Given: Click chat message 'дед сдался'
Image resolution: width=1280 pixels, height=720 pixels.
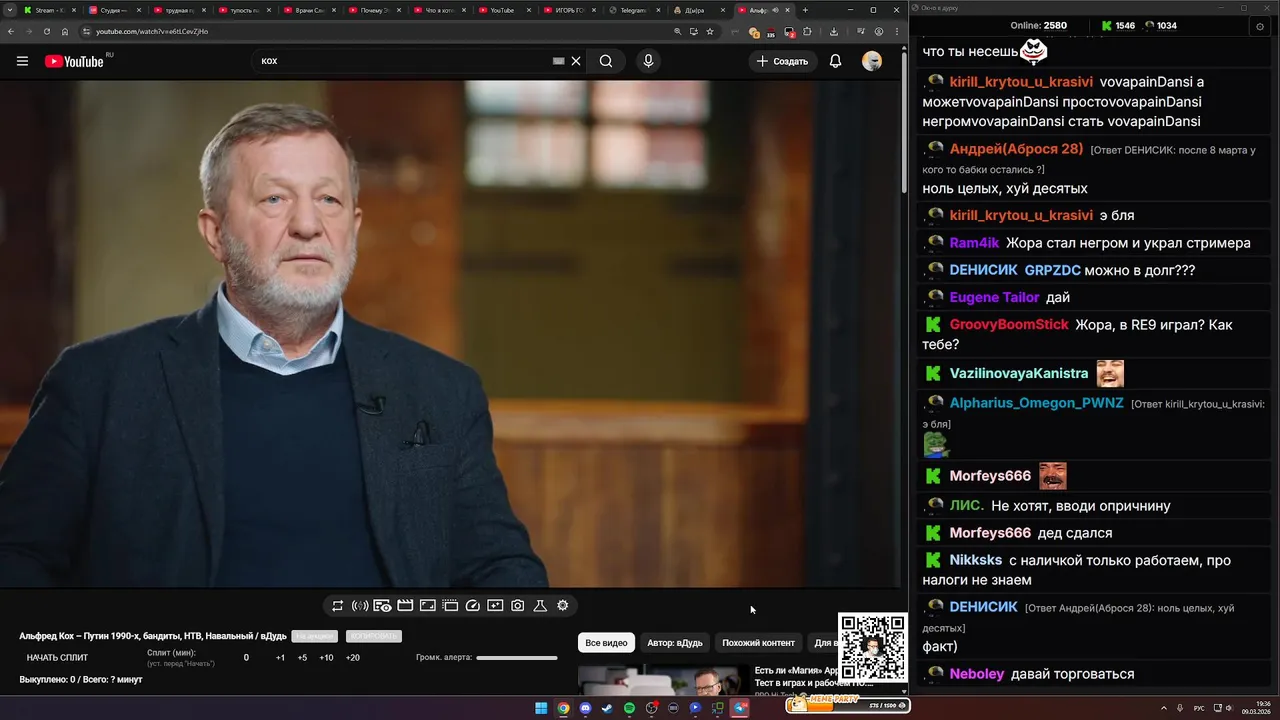Looking at the screenshot, I should [1075, 533].
